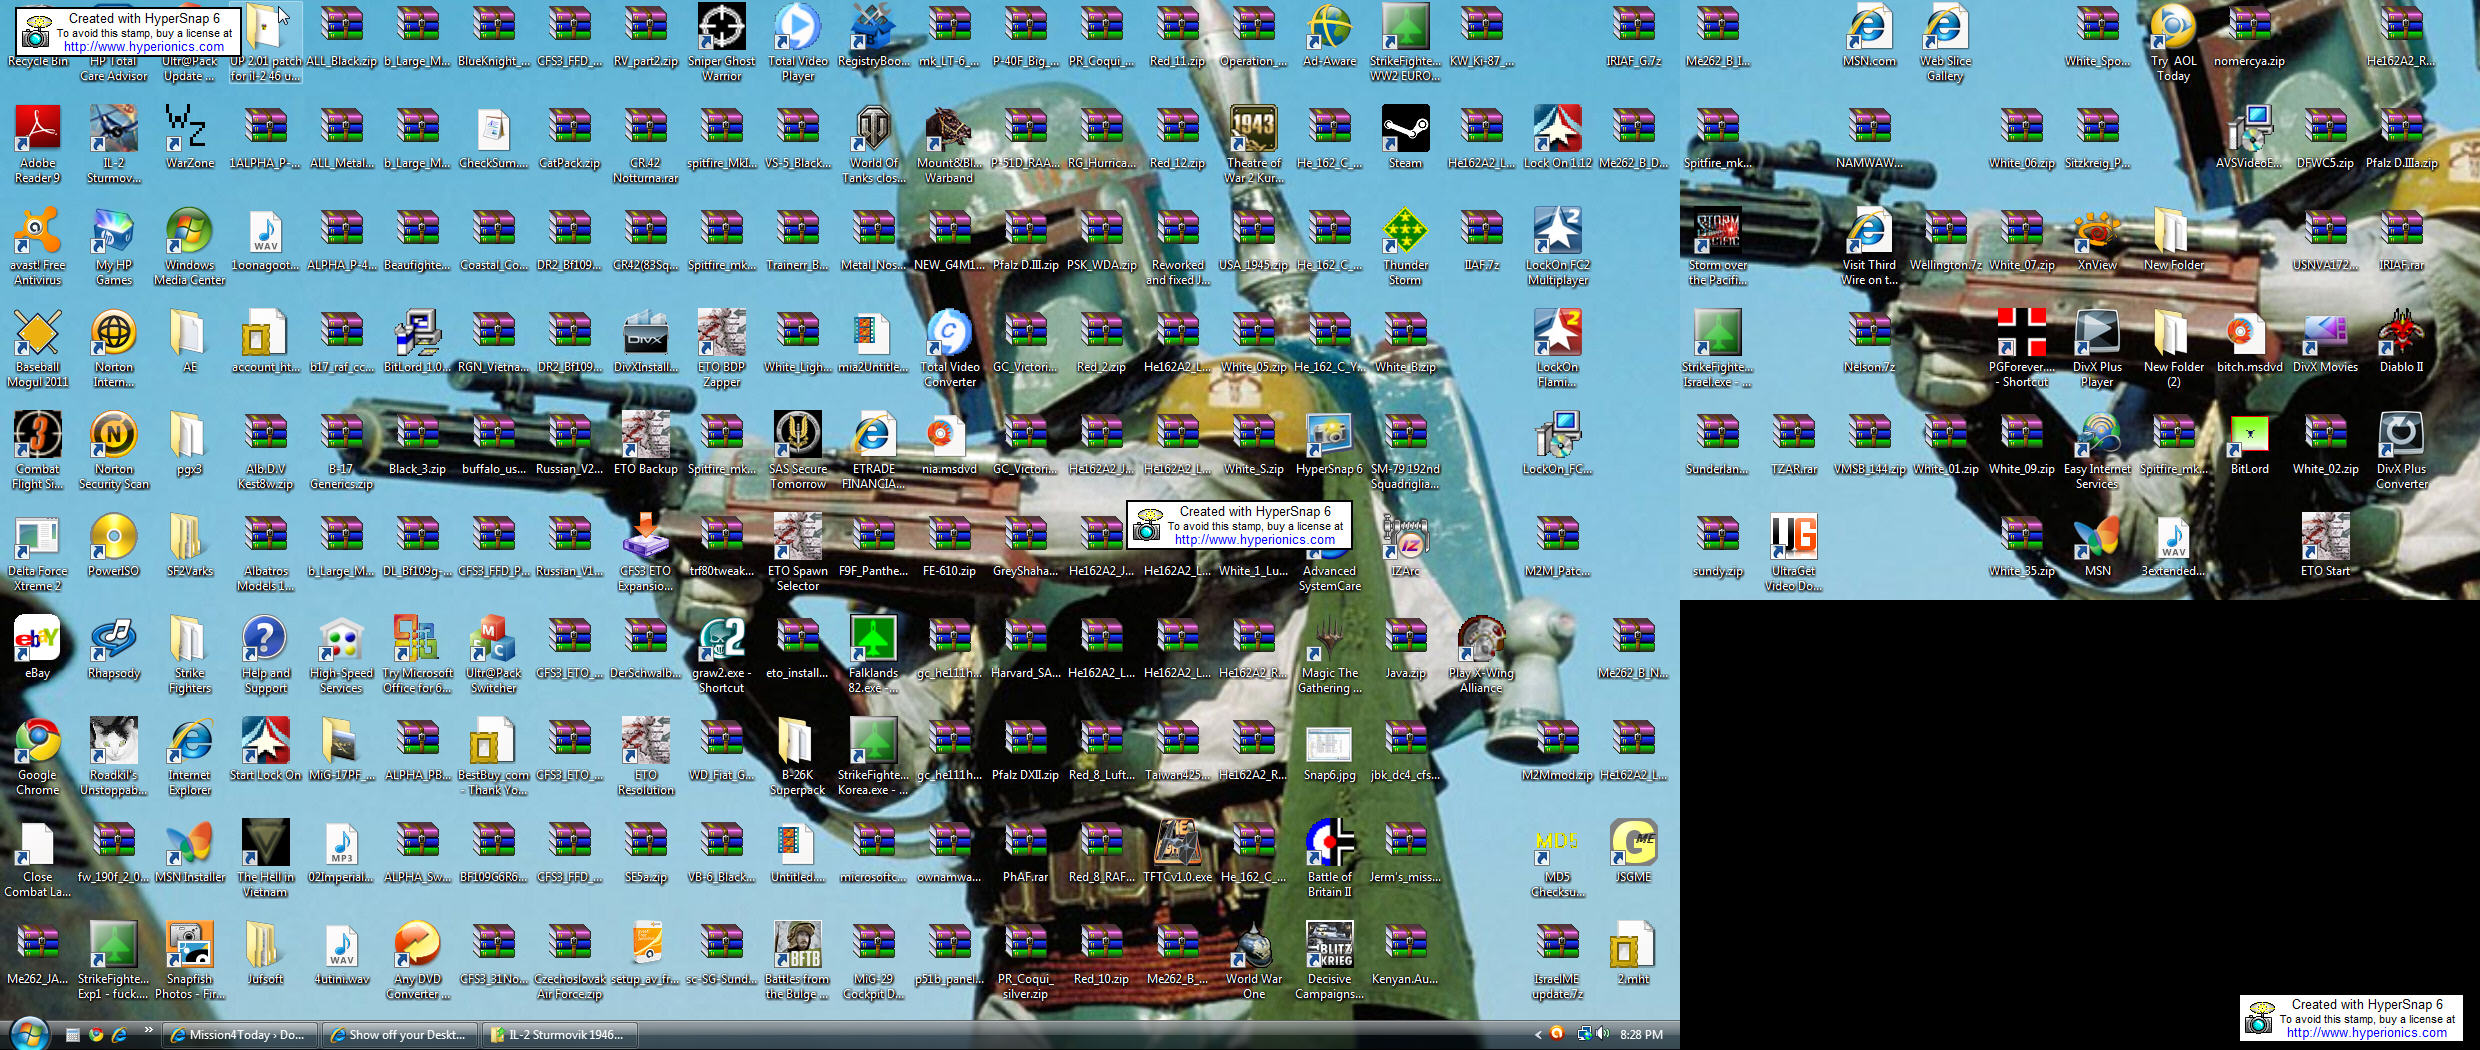Open the Ad-Aware desktop icon

[x=1330, y=36]
